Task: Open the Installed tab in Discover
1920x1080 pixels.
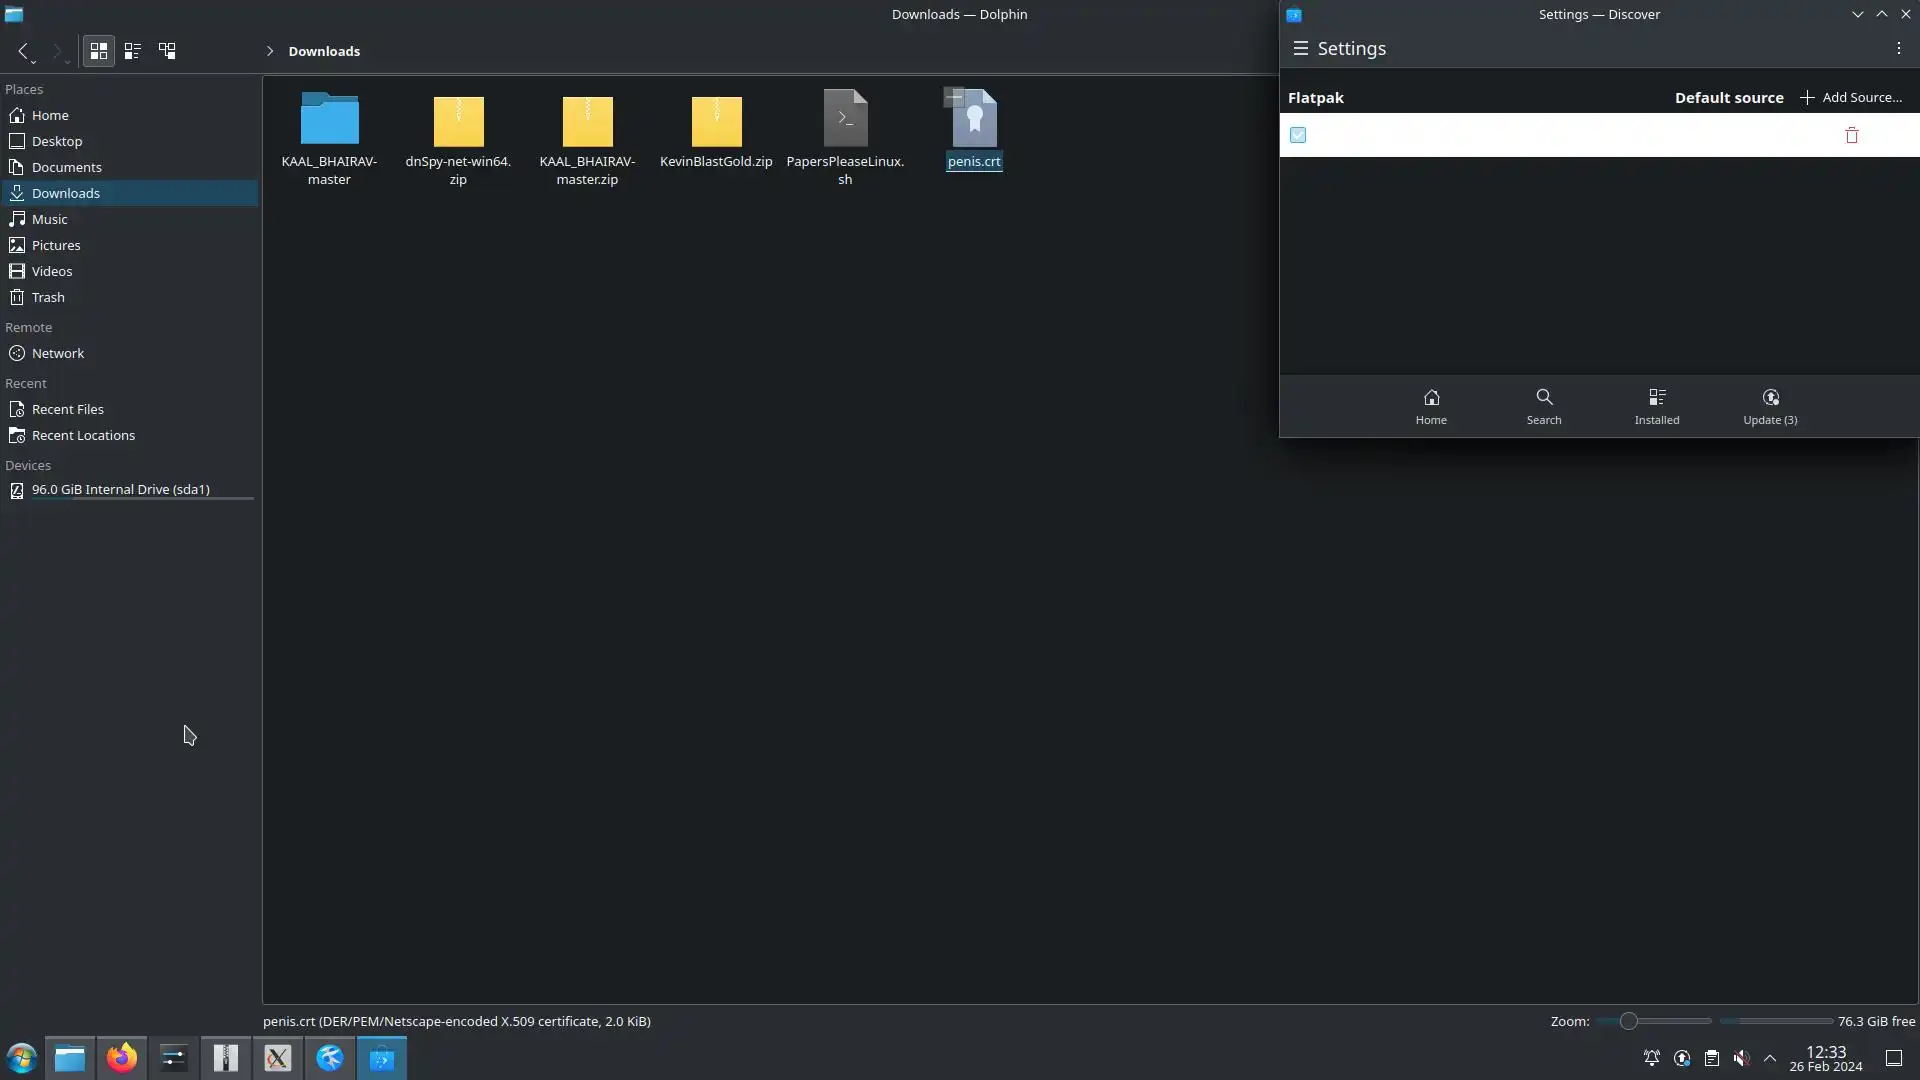Action: 1656,406
